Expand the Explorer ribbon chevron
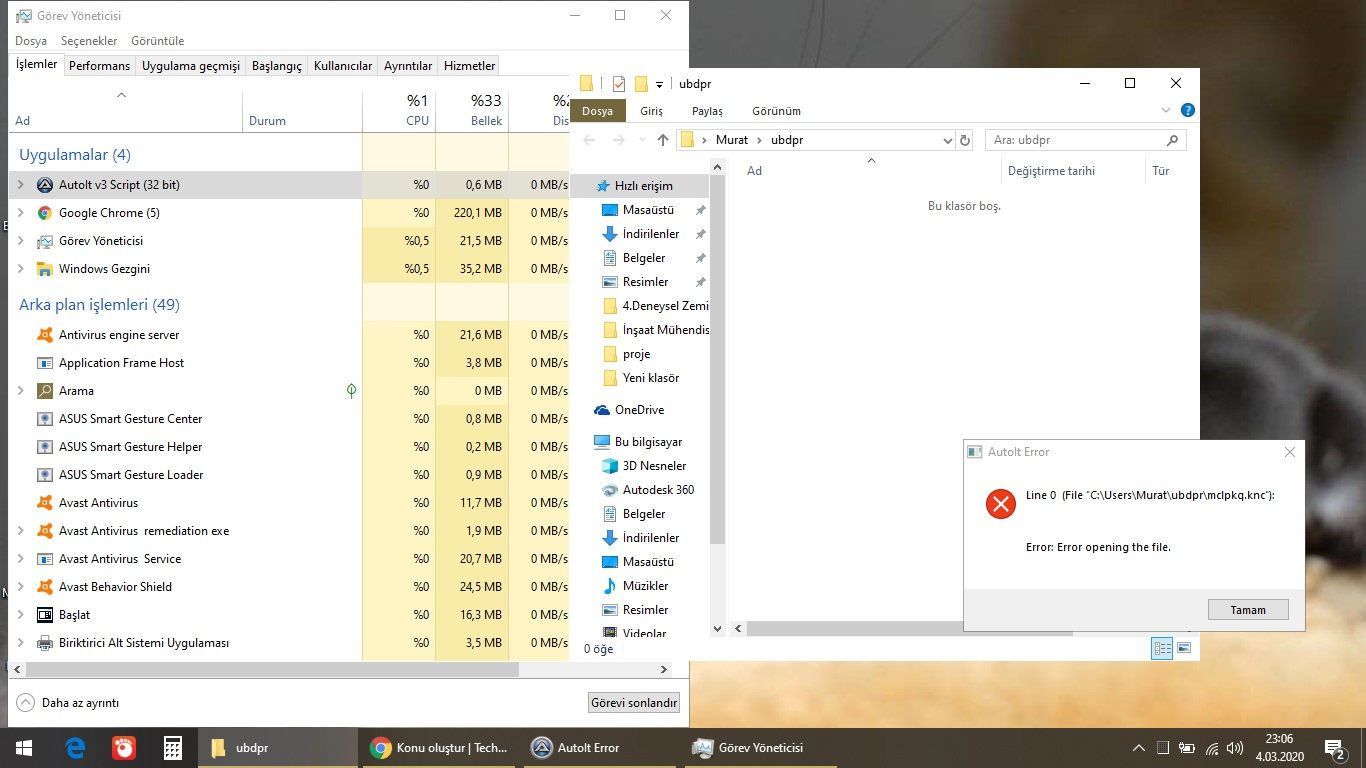Image resolution: width=1366 pixels, height=768 pixels. point(1166,110)
